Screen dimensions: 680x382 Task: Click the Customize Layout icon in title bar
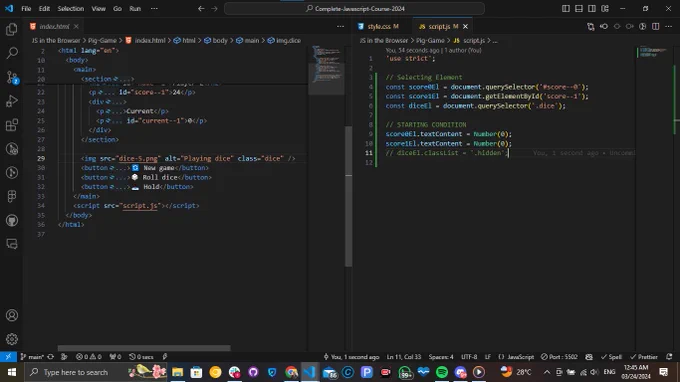605,9
